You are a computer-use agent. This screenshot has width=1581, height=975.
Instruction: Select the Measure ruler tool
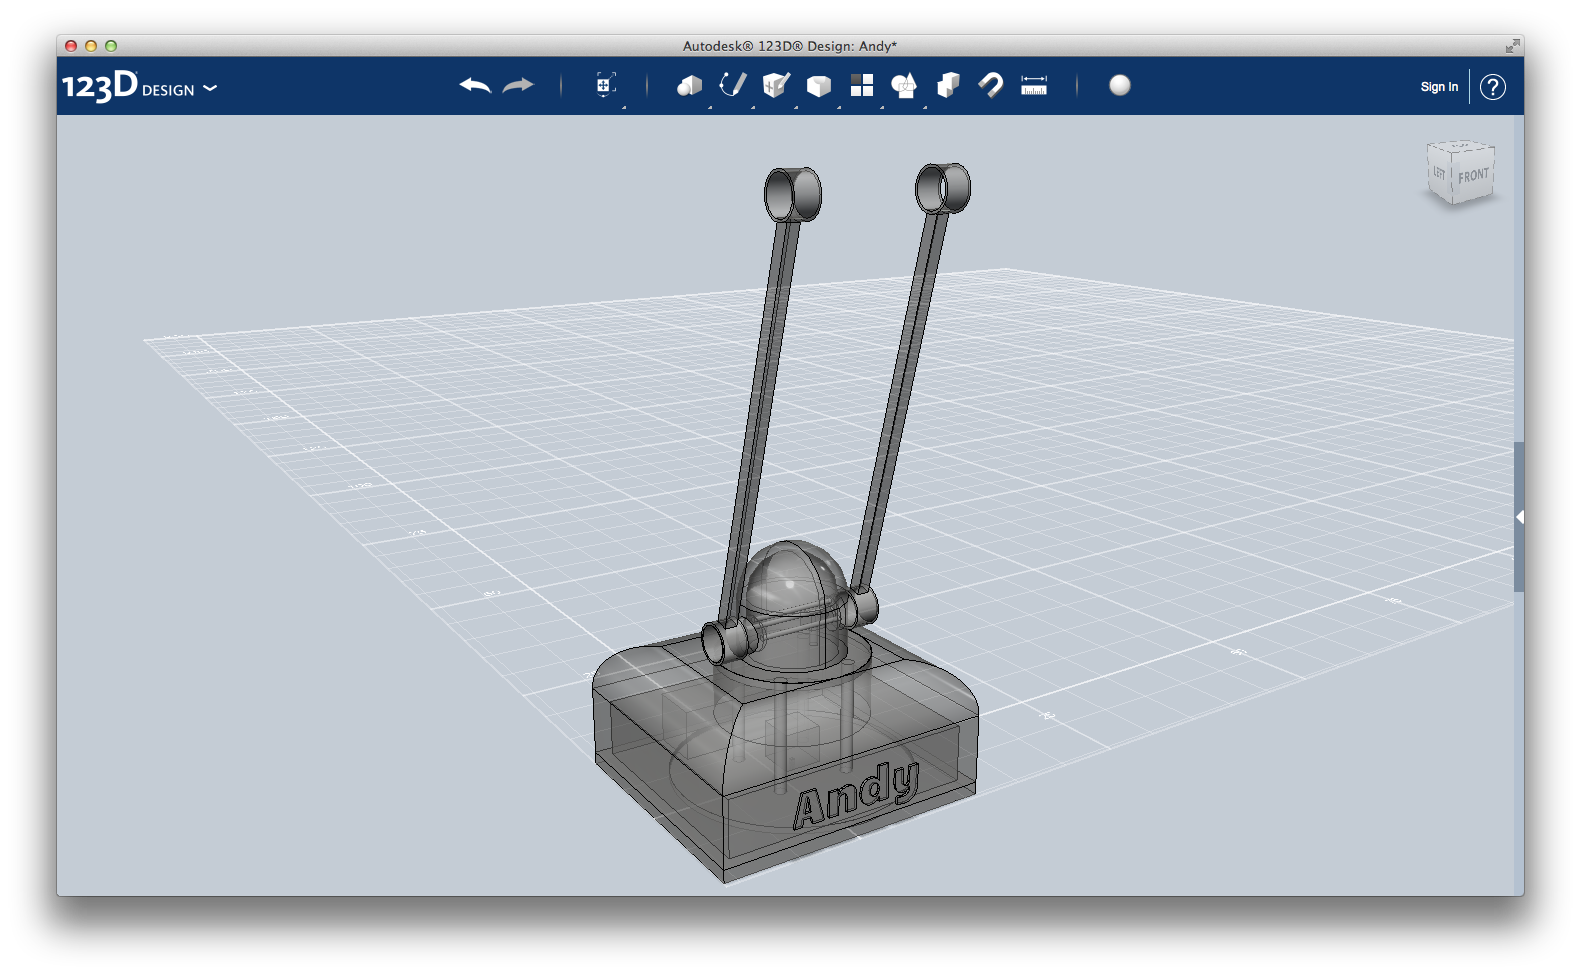coord(1034,86)
